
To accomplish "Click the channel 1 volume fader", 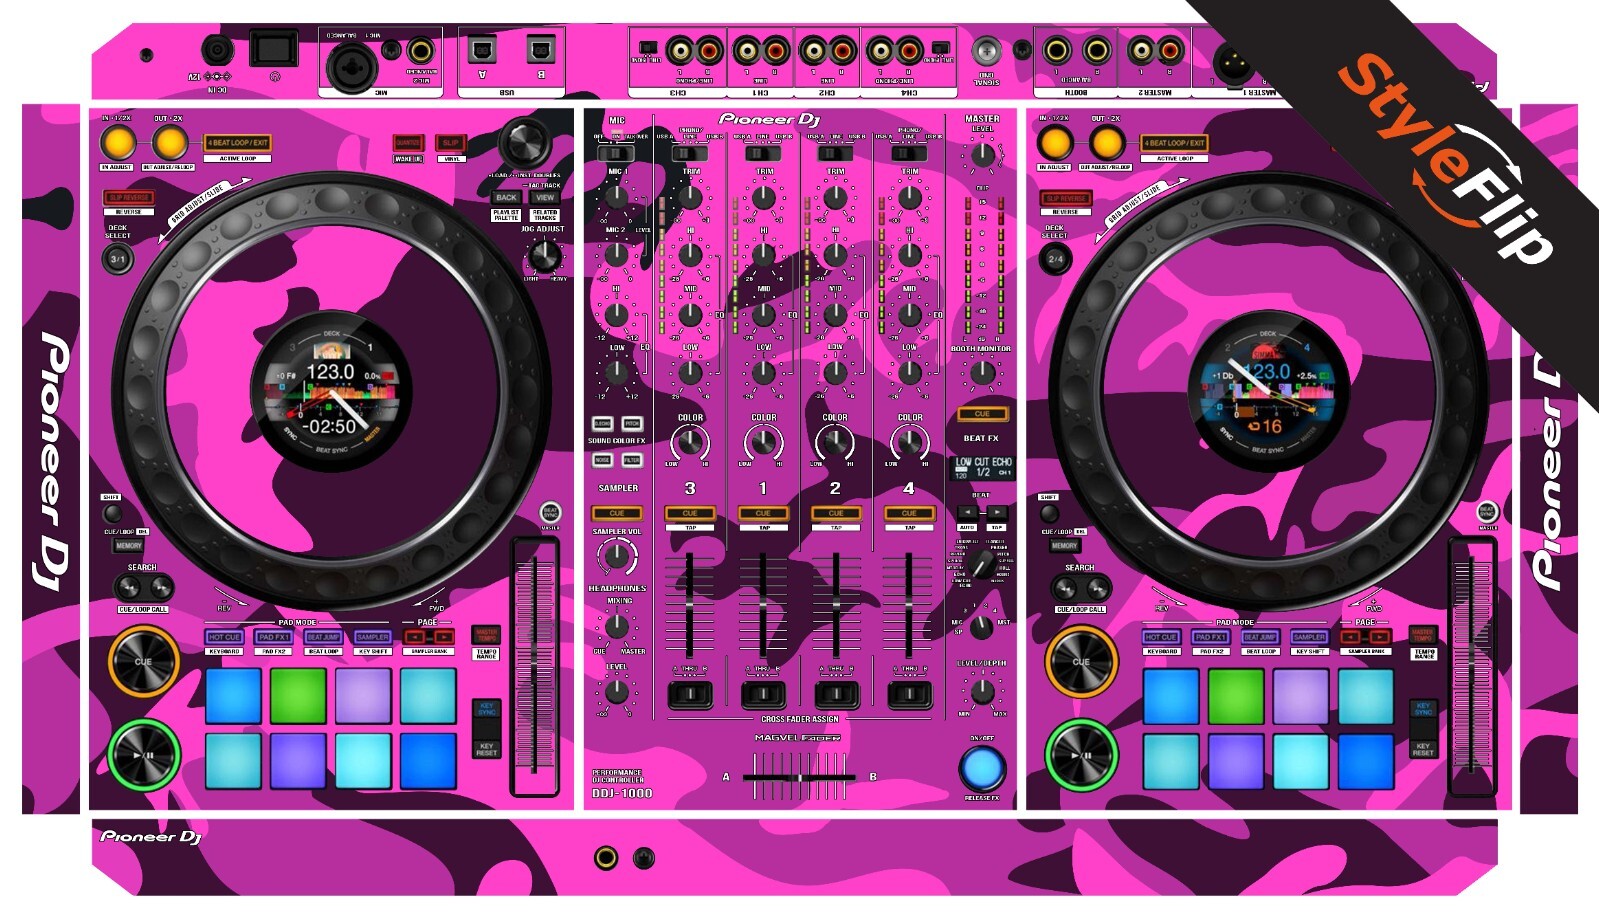I will coord(763,605).
